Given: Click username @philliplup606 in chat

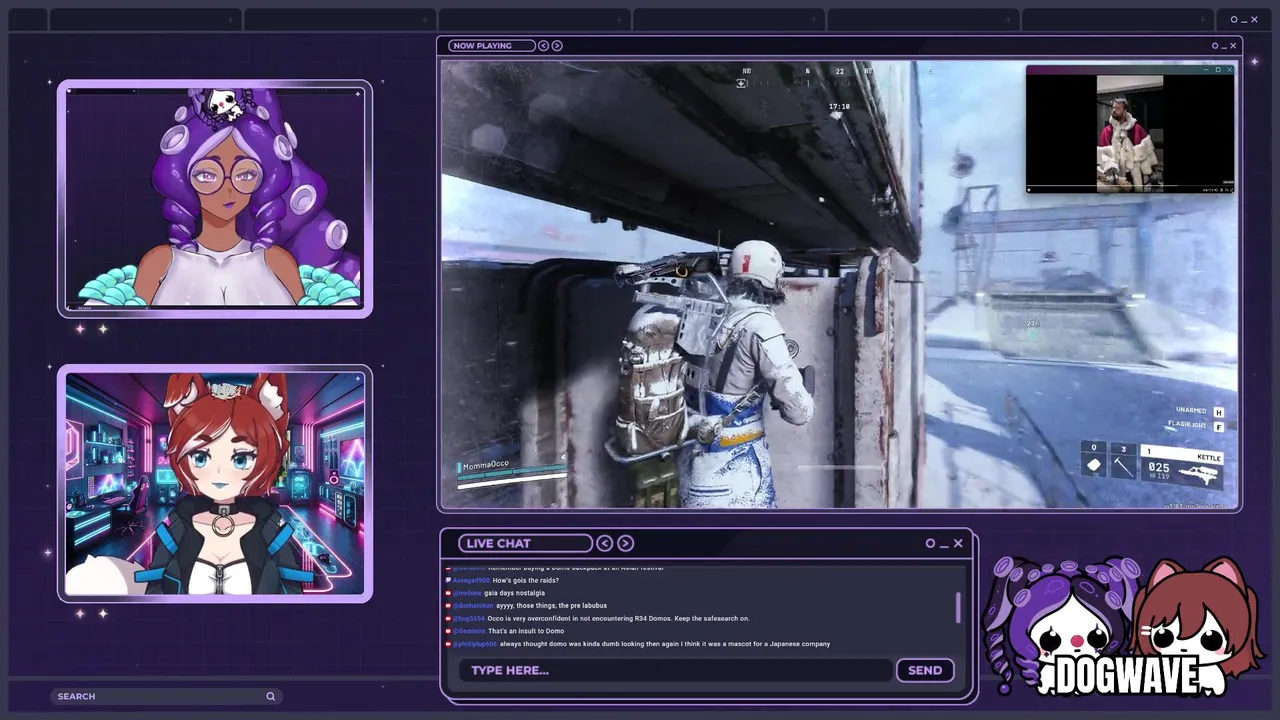Looking at the screenshot, I should coord(475,644).
